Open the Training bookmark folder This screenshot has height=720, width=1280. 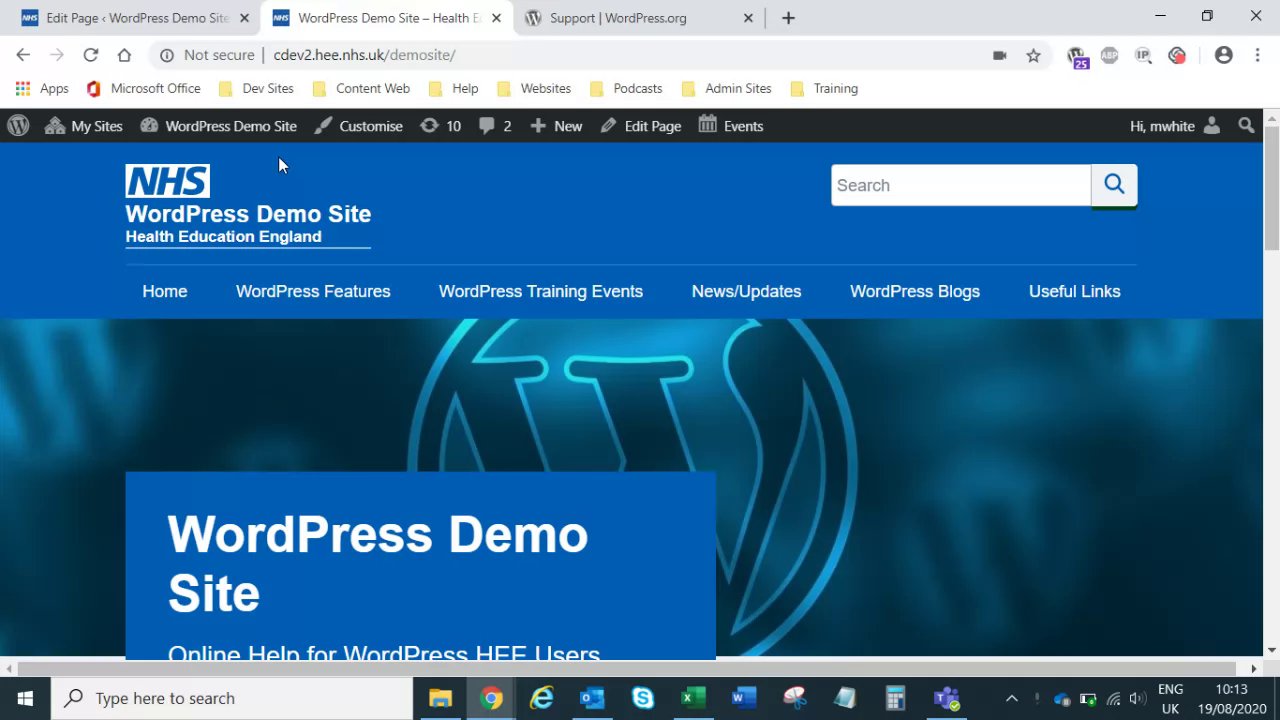click(824, 89)
